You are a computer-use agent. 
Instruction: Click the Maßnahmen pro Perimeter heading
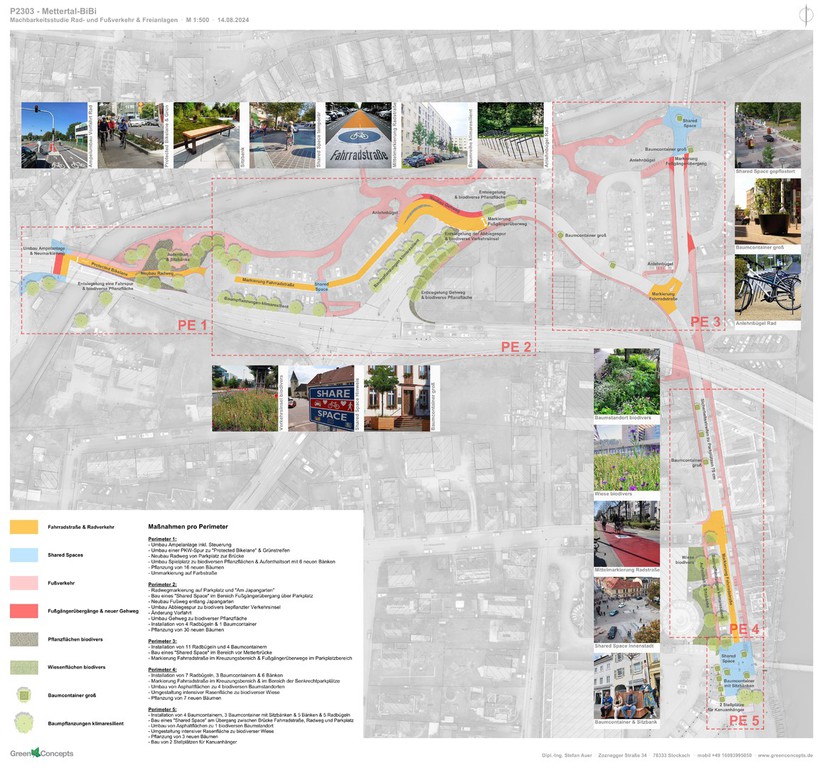[x=188, y=526]
